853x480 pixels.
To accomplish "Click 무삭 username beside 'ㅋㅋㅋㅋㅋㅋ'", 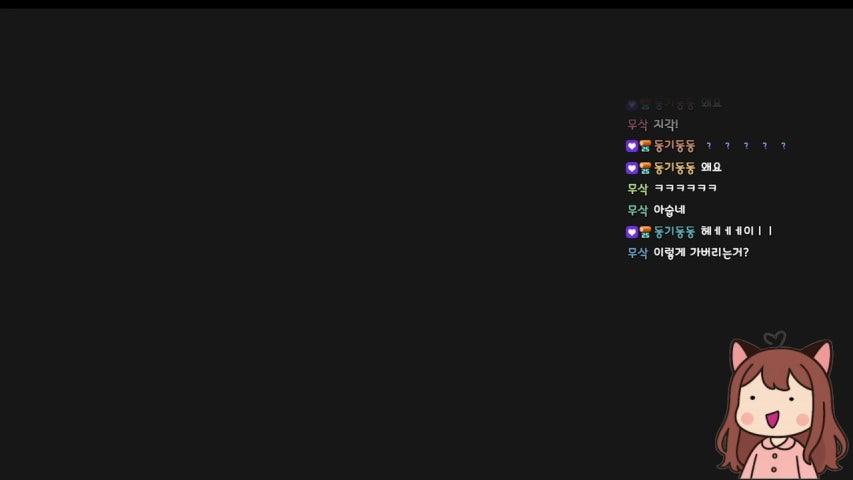I will click(x=637, y=189).
